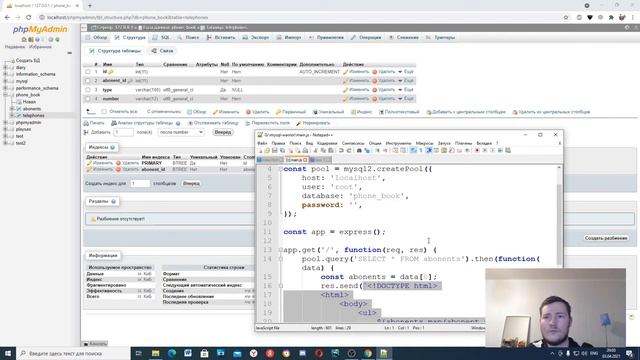The height and width of the screenshot is (360, 640).
Task: Click the Redo icon in Notepad++
Action: click(x=349, y=151)
